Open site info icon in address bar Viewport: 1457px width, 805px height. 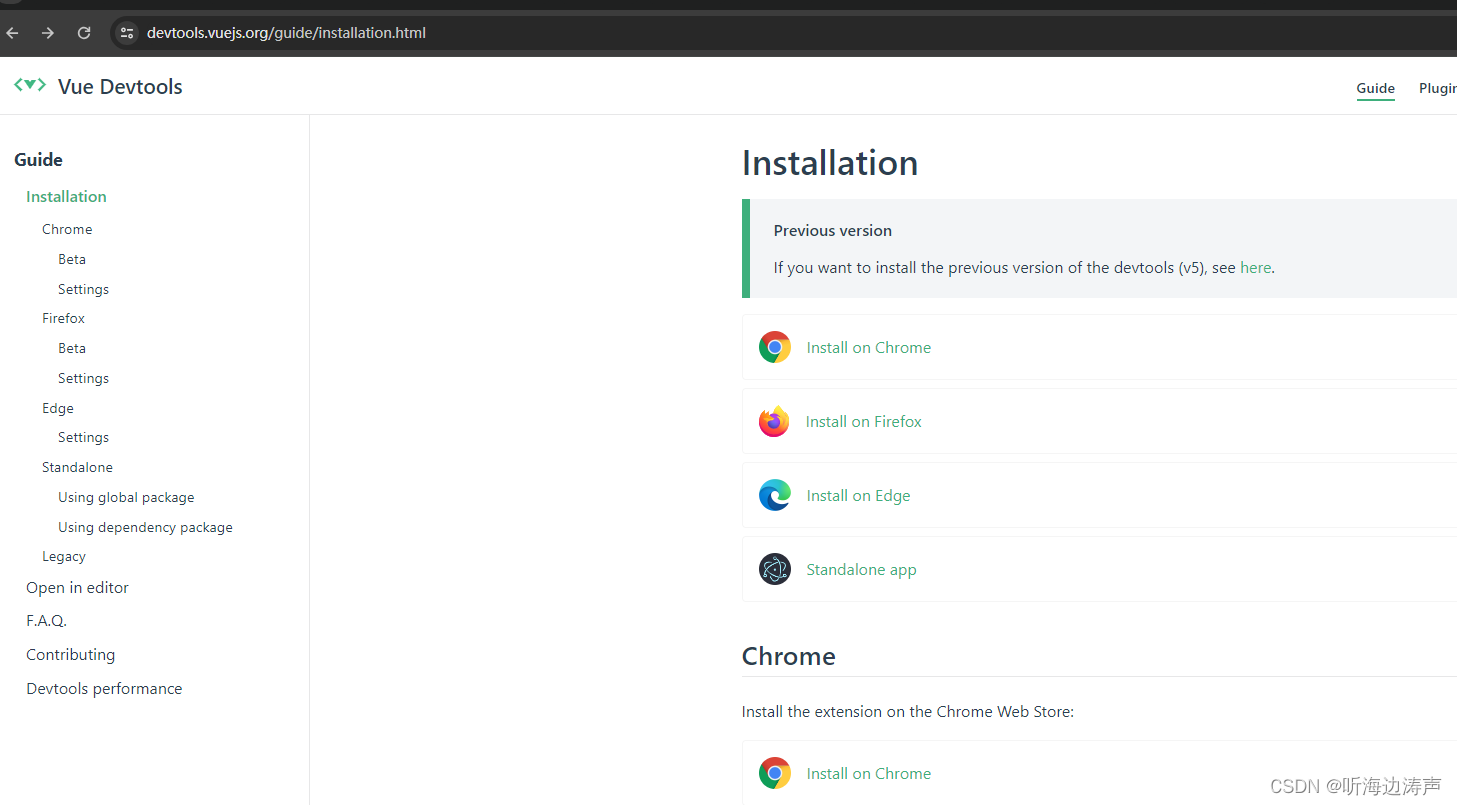[127, 33]
